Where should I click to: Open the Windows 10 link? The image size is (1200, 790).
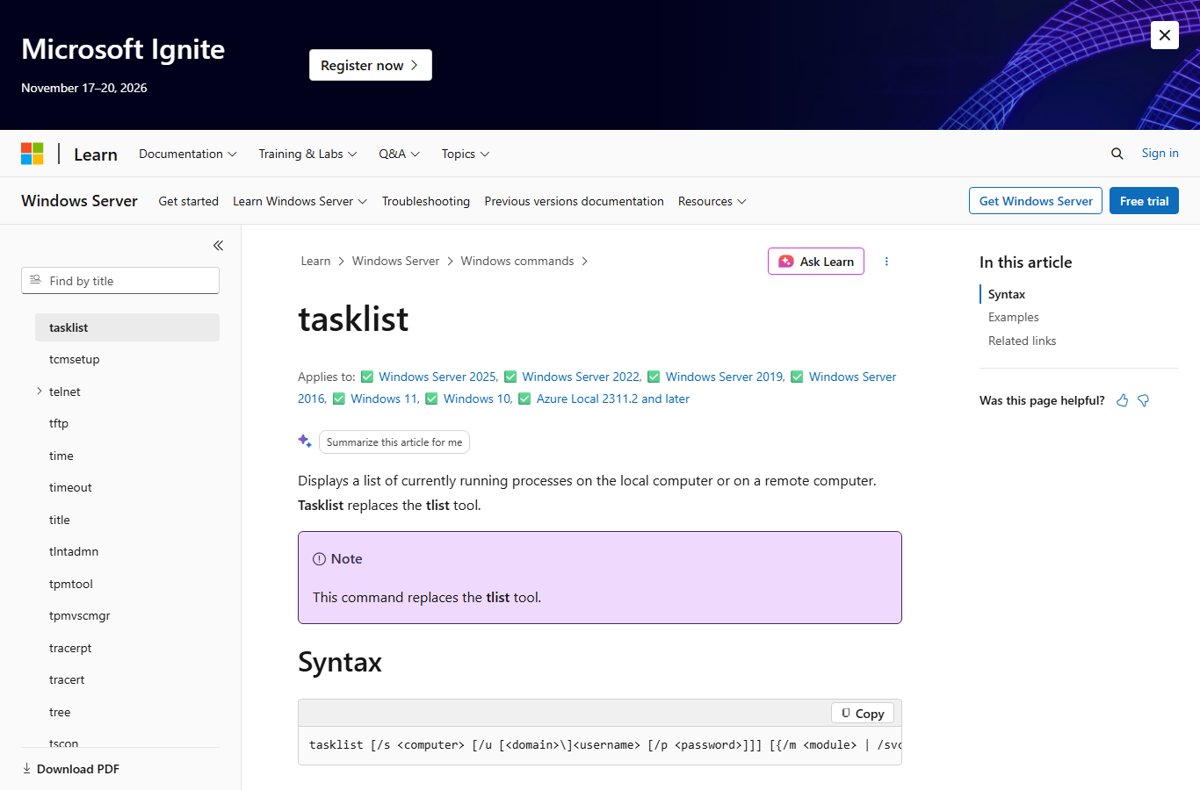pos(478,399)
